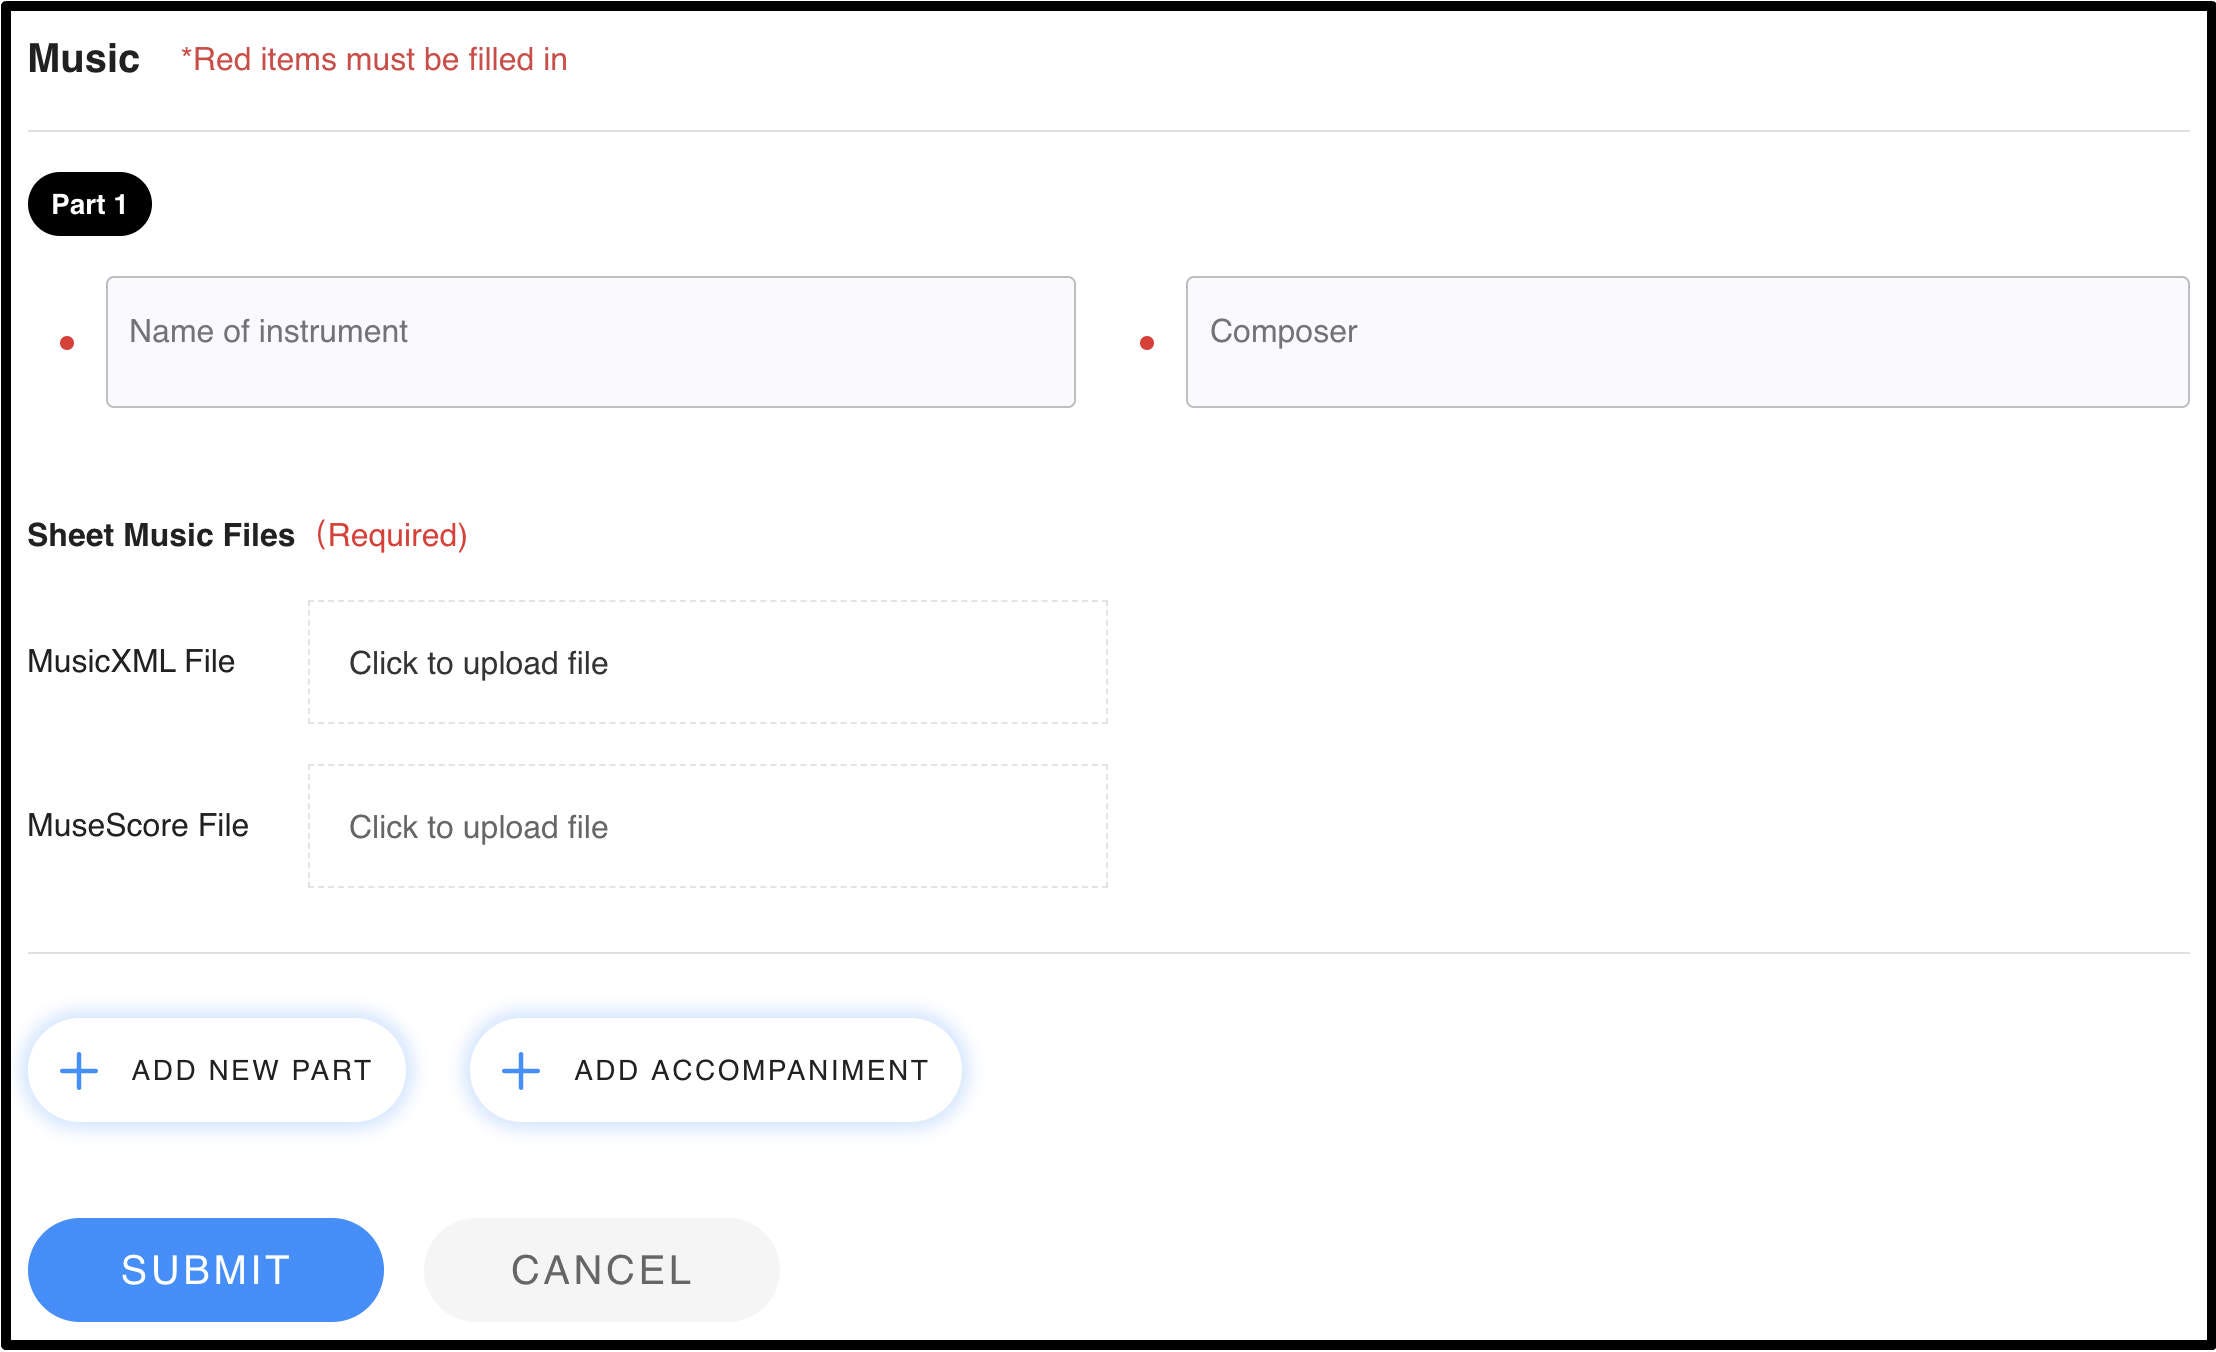Focus the Composer input field
The height and width of the screenshot is (1352, 2216).
1687,342
